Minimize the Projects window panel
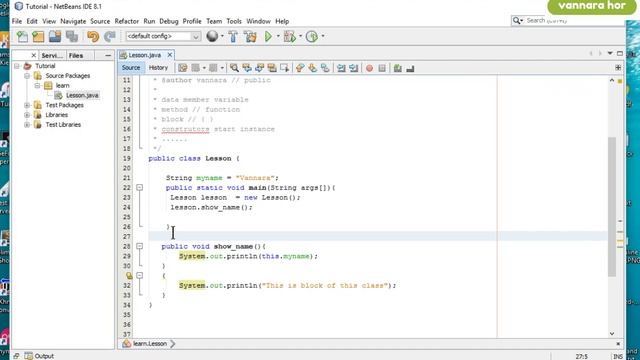Image resolution: width=640 pixels, height=360 pixels. pyautogui.click(x=108, y=56)
